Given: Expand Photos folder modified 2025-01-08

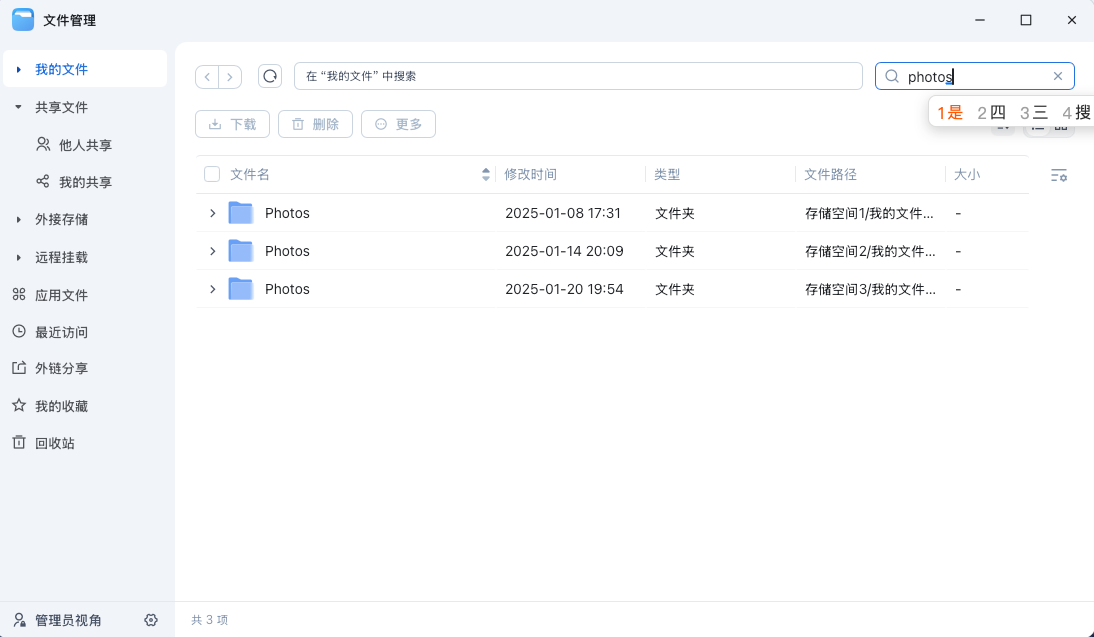Looking at the screenshot, I should pyautogui.click(x=213, y=213).
